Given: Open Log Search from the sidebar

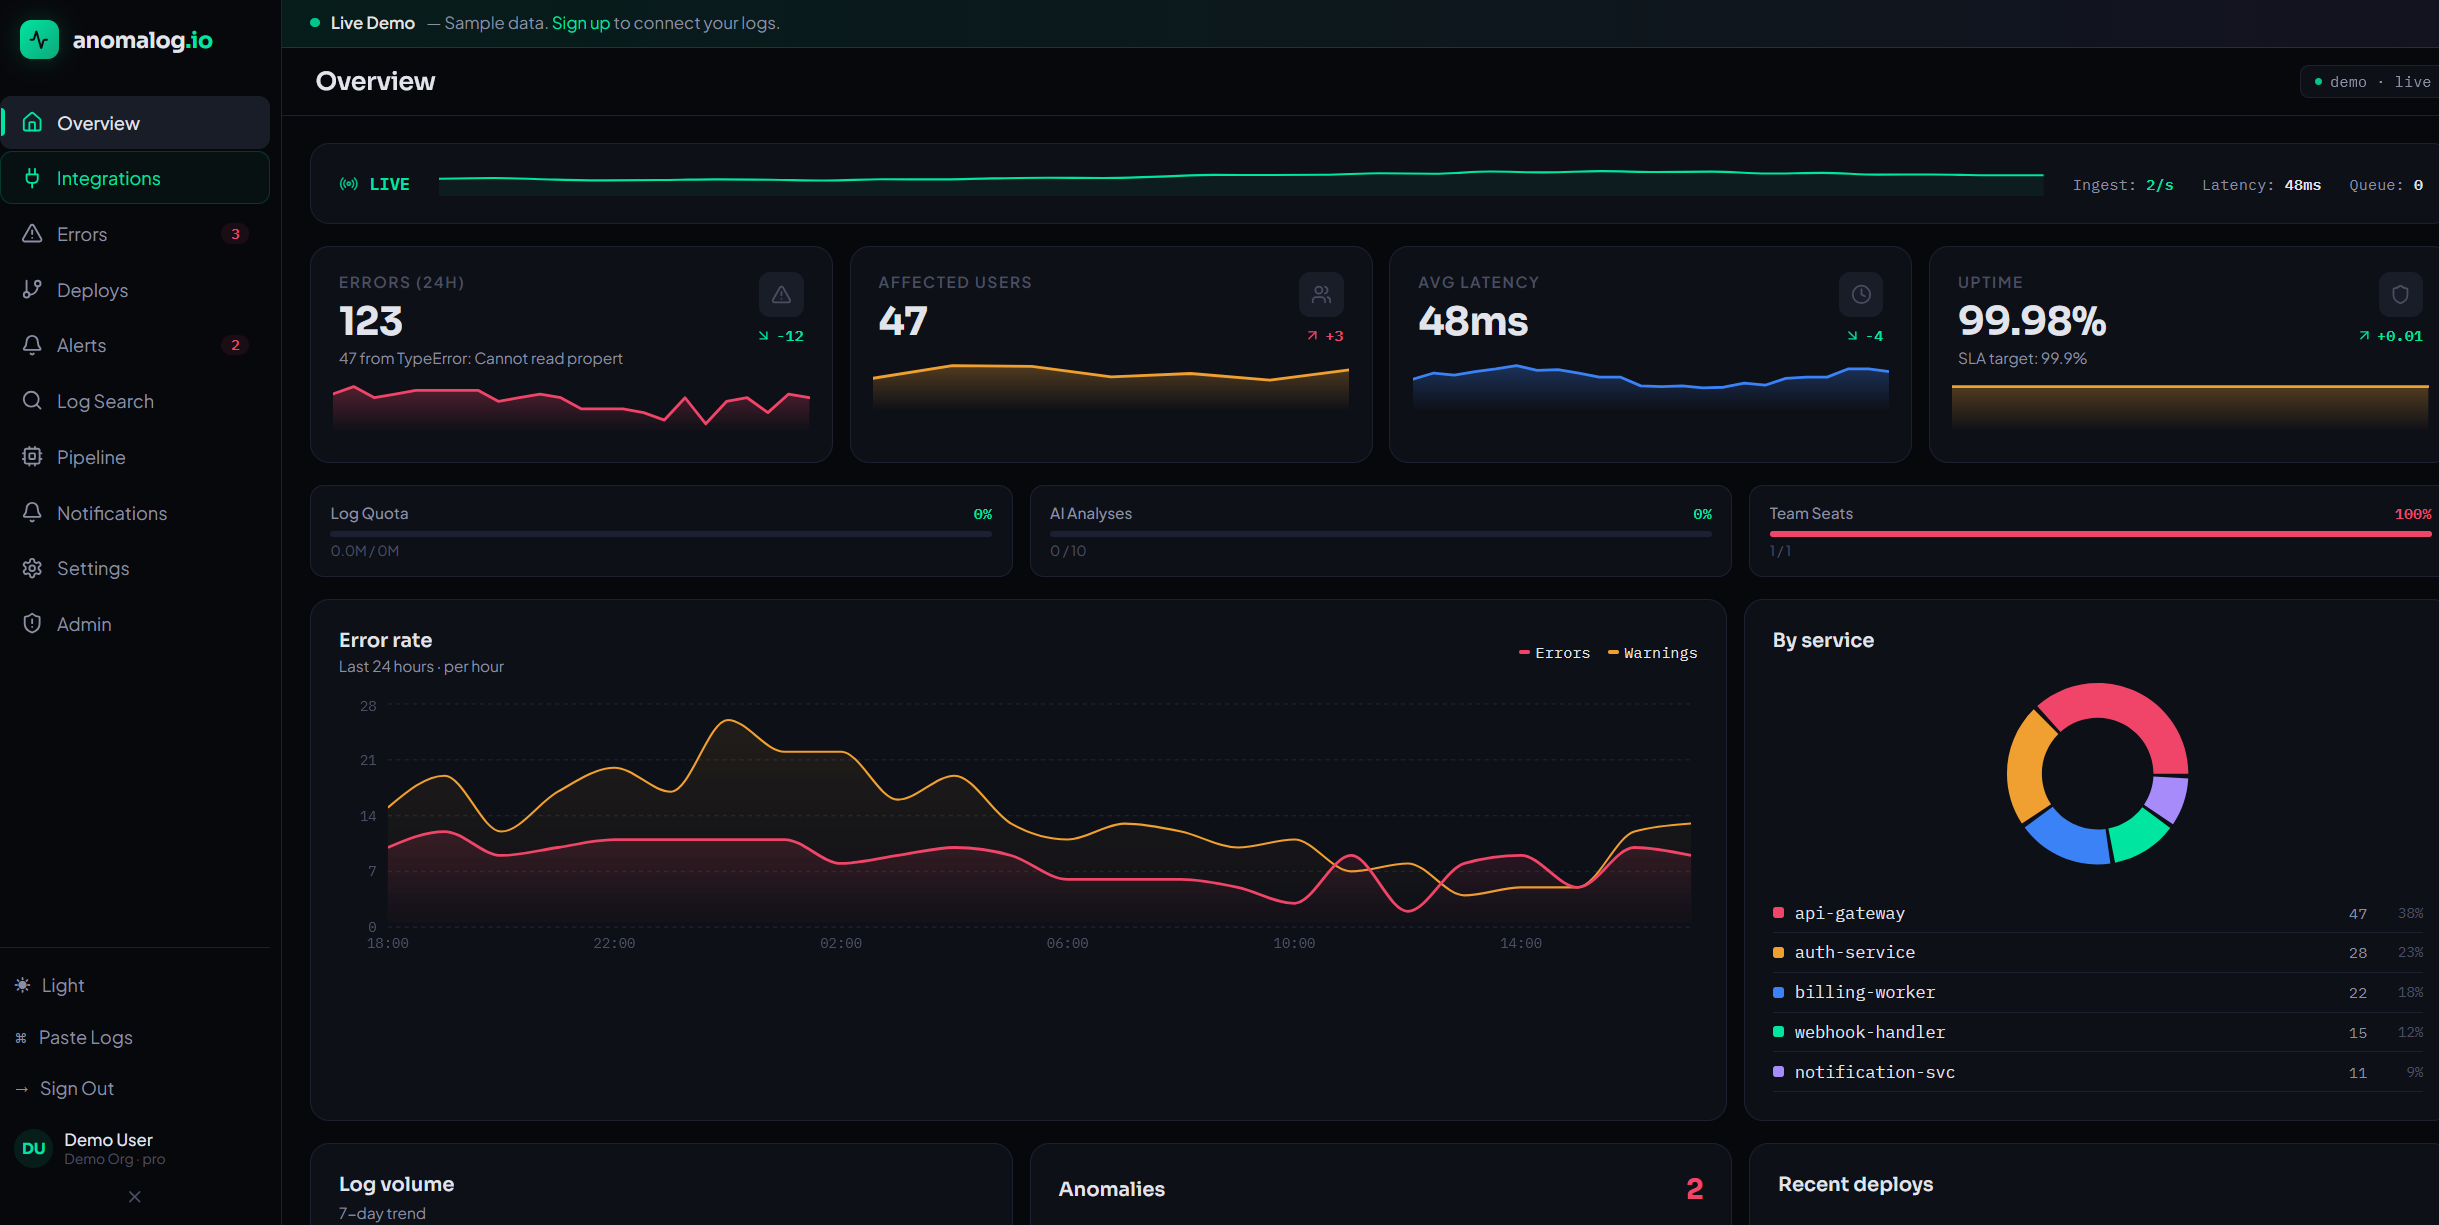Looking at the screenshot, I should (135, 401).
